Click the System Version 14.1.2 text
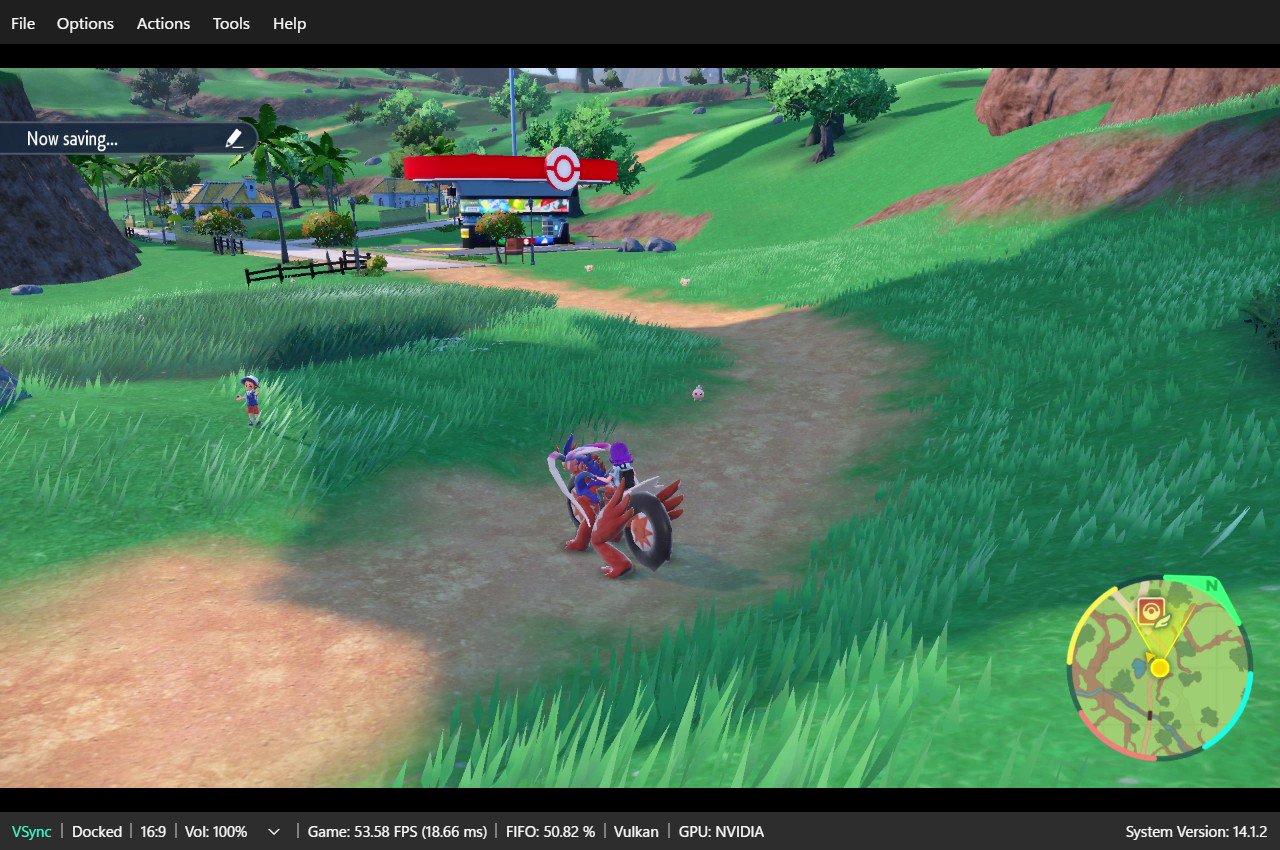The height and width of the screenshot is (850, 1280). tap(1196, 832)
